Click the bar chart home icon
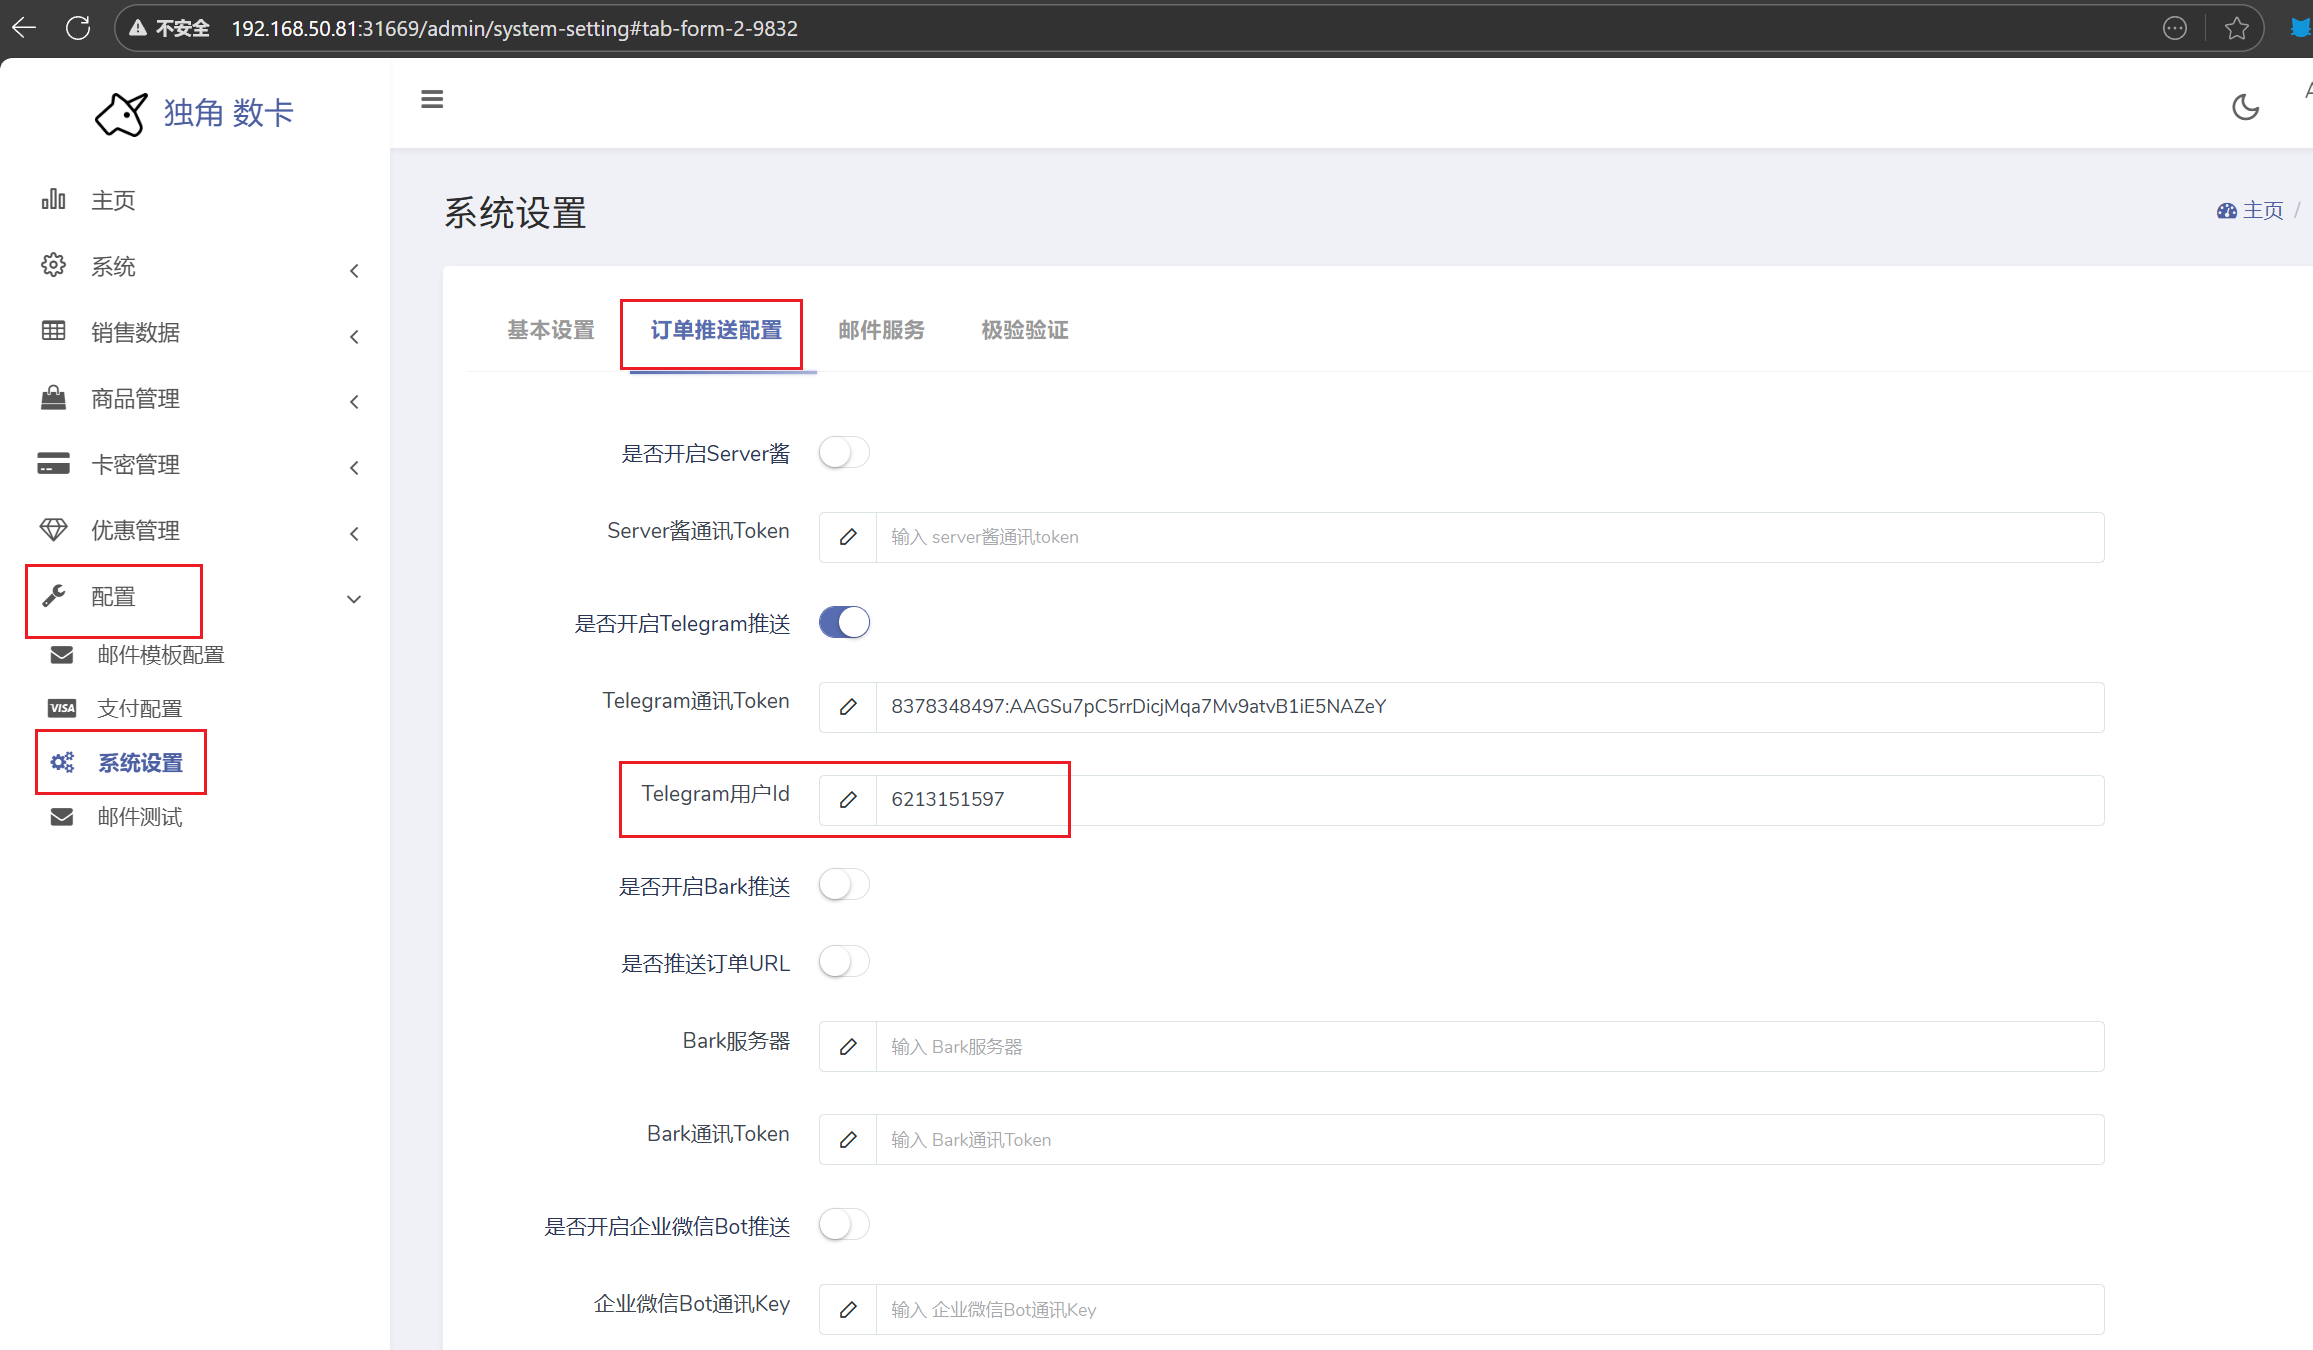Screen dimensions: 2313x1350 pos(53,200)
